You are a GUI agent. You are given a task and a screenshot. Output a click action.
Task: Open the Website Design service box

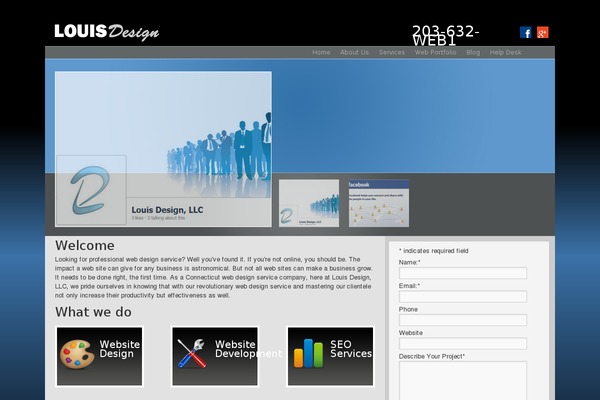pos(99,356)
